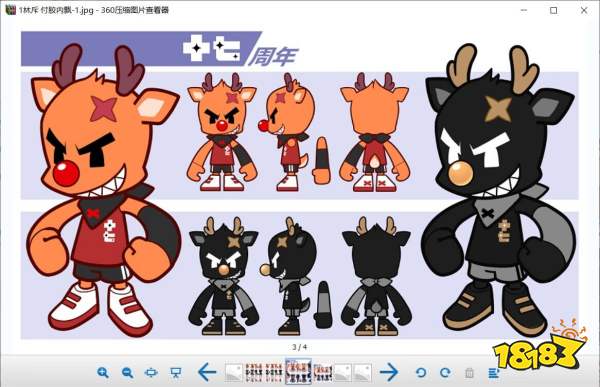The image size is (600, 387).
Task: Maximize the image viewer window
Action: 553,10
